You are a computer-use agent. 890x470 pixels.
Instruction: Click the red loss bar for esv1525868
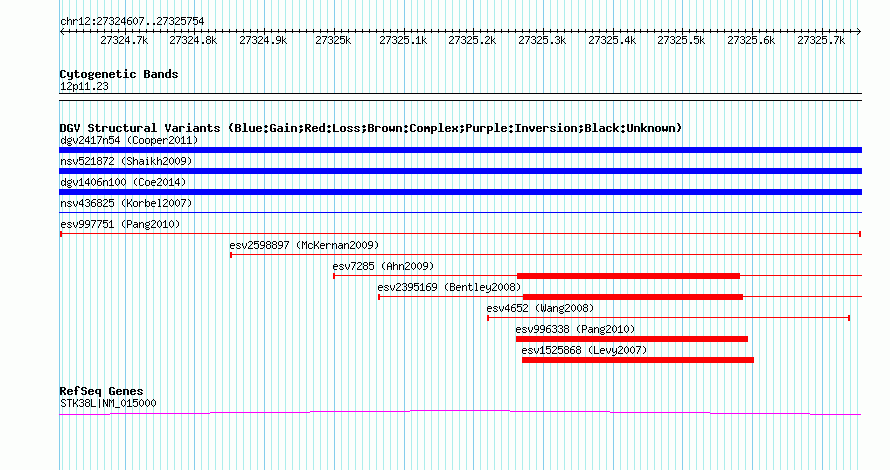(x=638, y=360)
